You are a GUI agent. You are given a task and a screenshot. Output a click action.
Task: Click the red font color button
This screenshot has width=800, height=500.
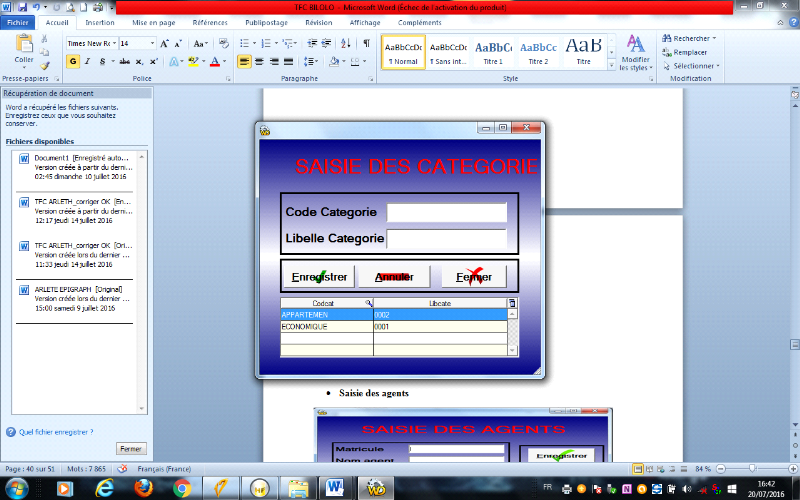coord(215,62)
